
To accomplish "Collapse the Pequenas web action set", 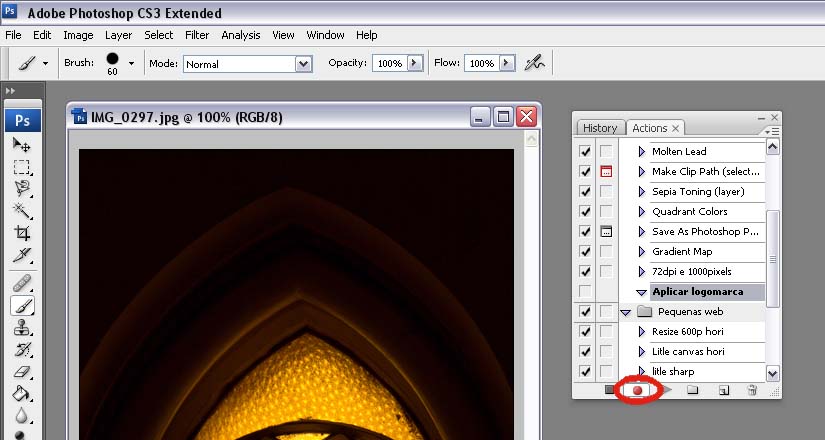I will (x=626, y=311).
